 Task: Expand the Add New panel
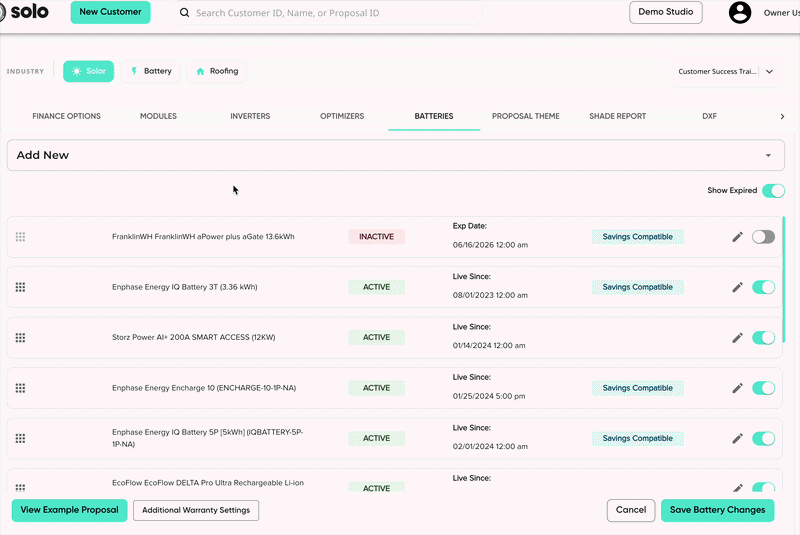point(395,155)
